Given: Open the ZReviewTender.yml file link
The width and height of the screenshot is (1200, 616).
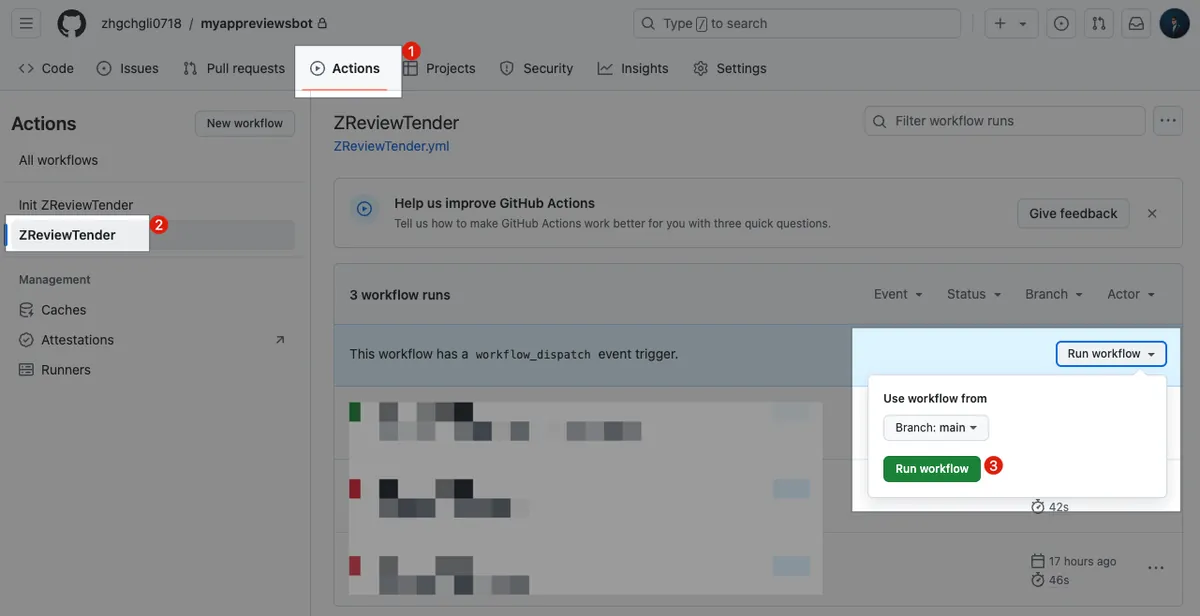Looking at the screenshot, I should point(391,146).
